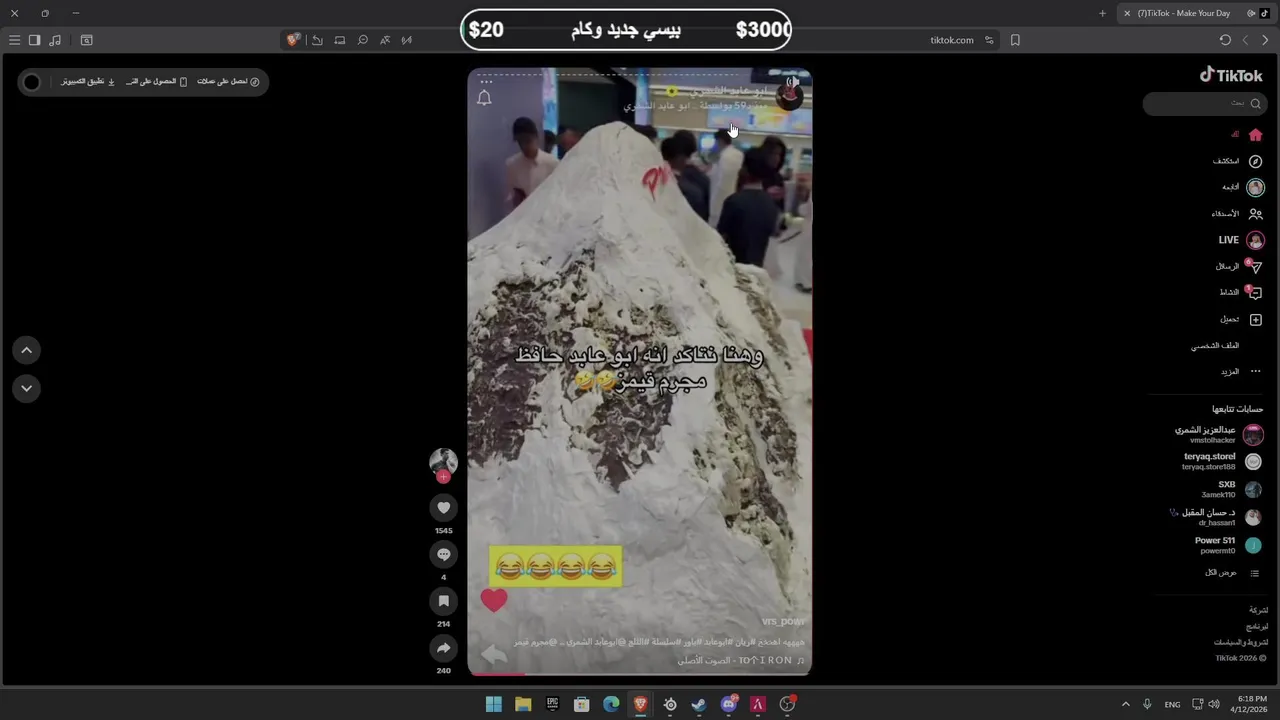Bookmark this page with the bookmark icon

[1015, 40]
